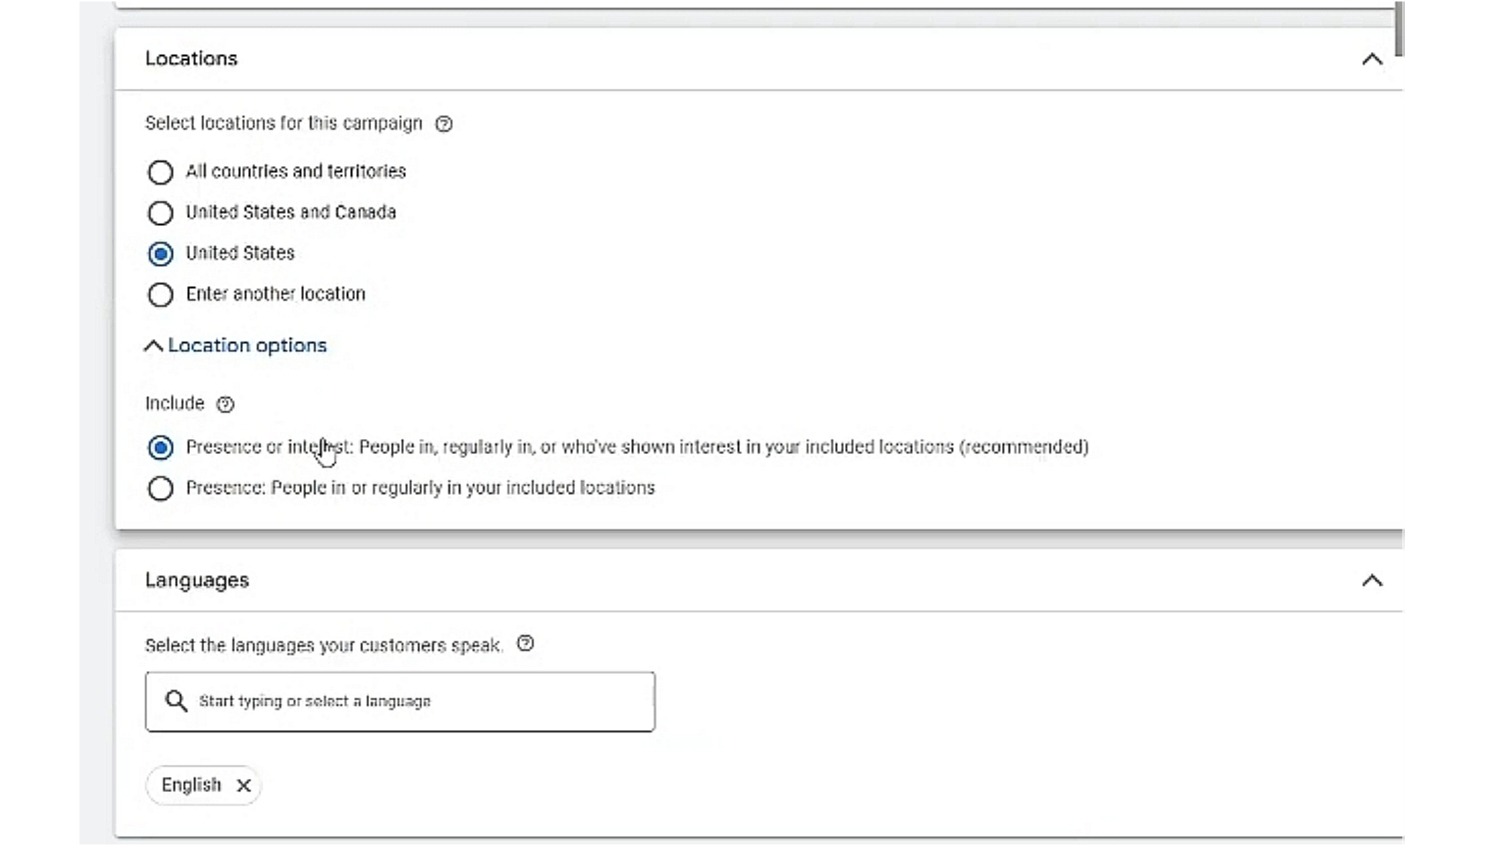Click the English language chip label
Image resolution: width=1501 pixels, height=850 pixels.
[191, 785]
